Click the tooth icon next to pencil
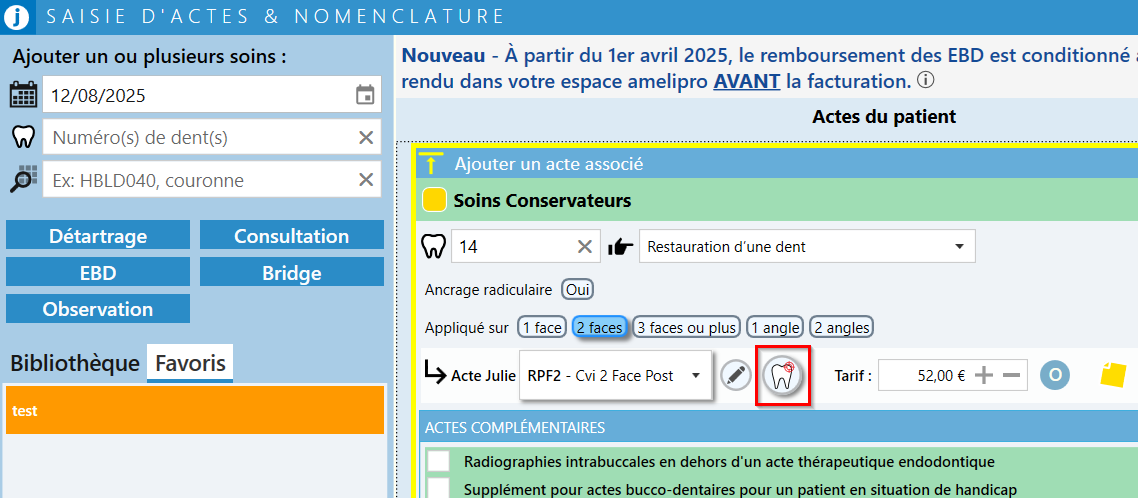The width and height of the screenshot is (1138, 498). (x=782, y=375)
